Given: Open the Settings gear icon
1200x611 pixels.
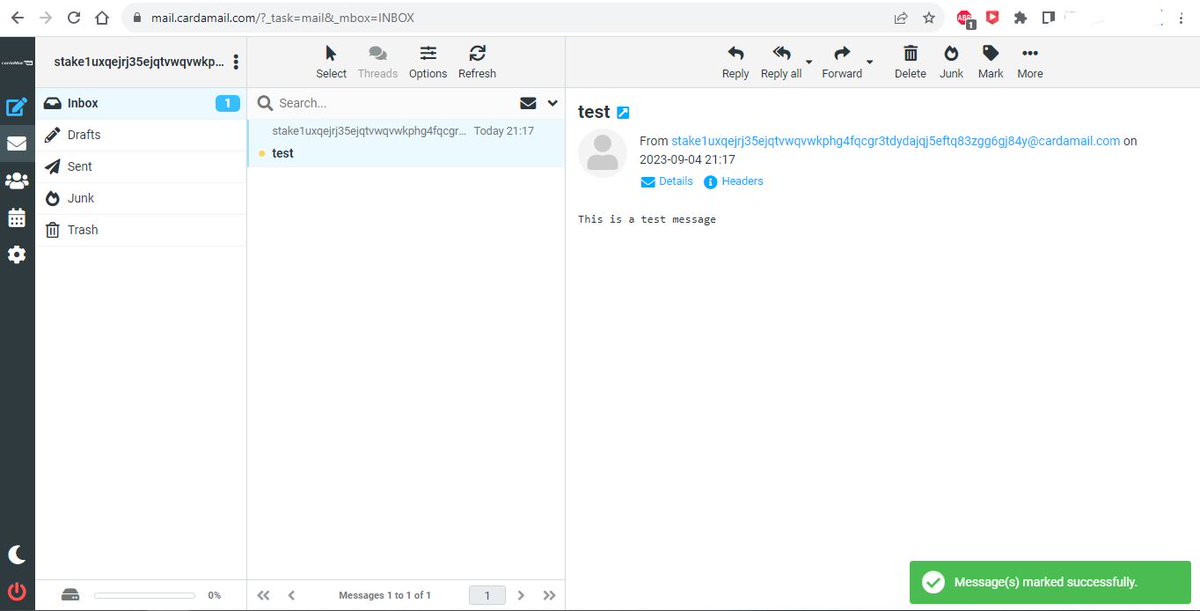Looking at the screenshot, I should [x=17, y=255].
